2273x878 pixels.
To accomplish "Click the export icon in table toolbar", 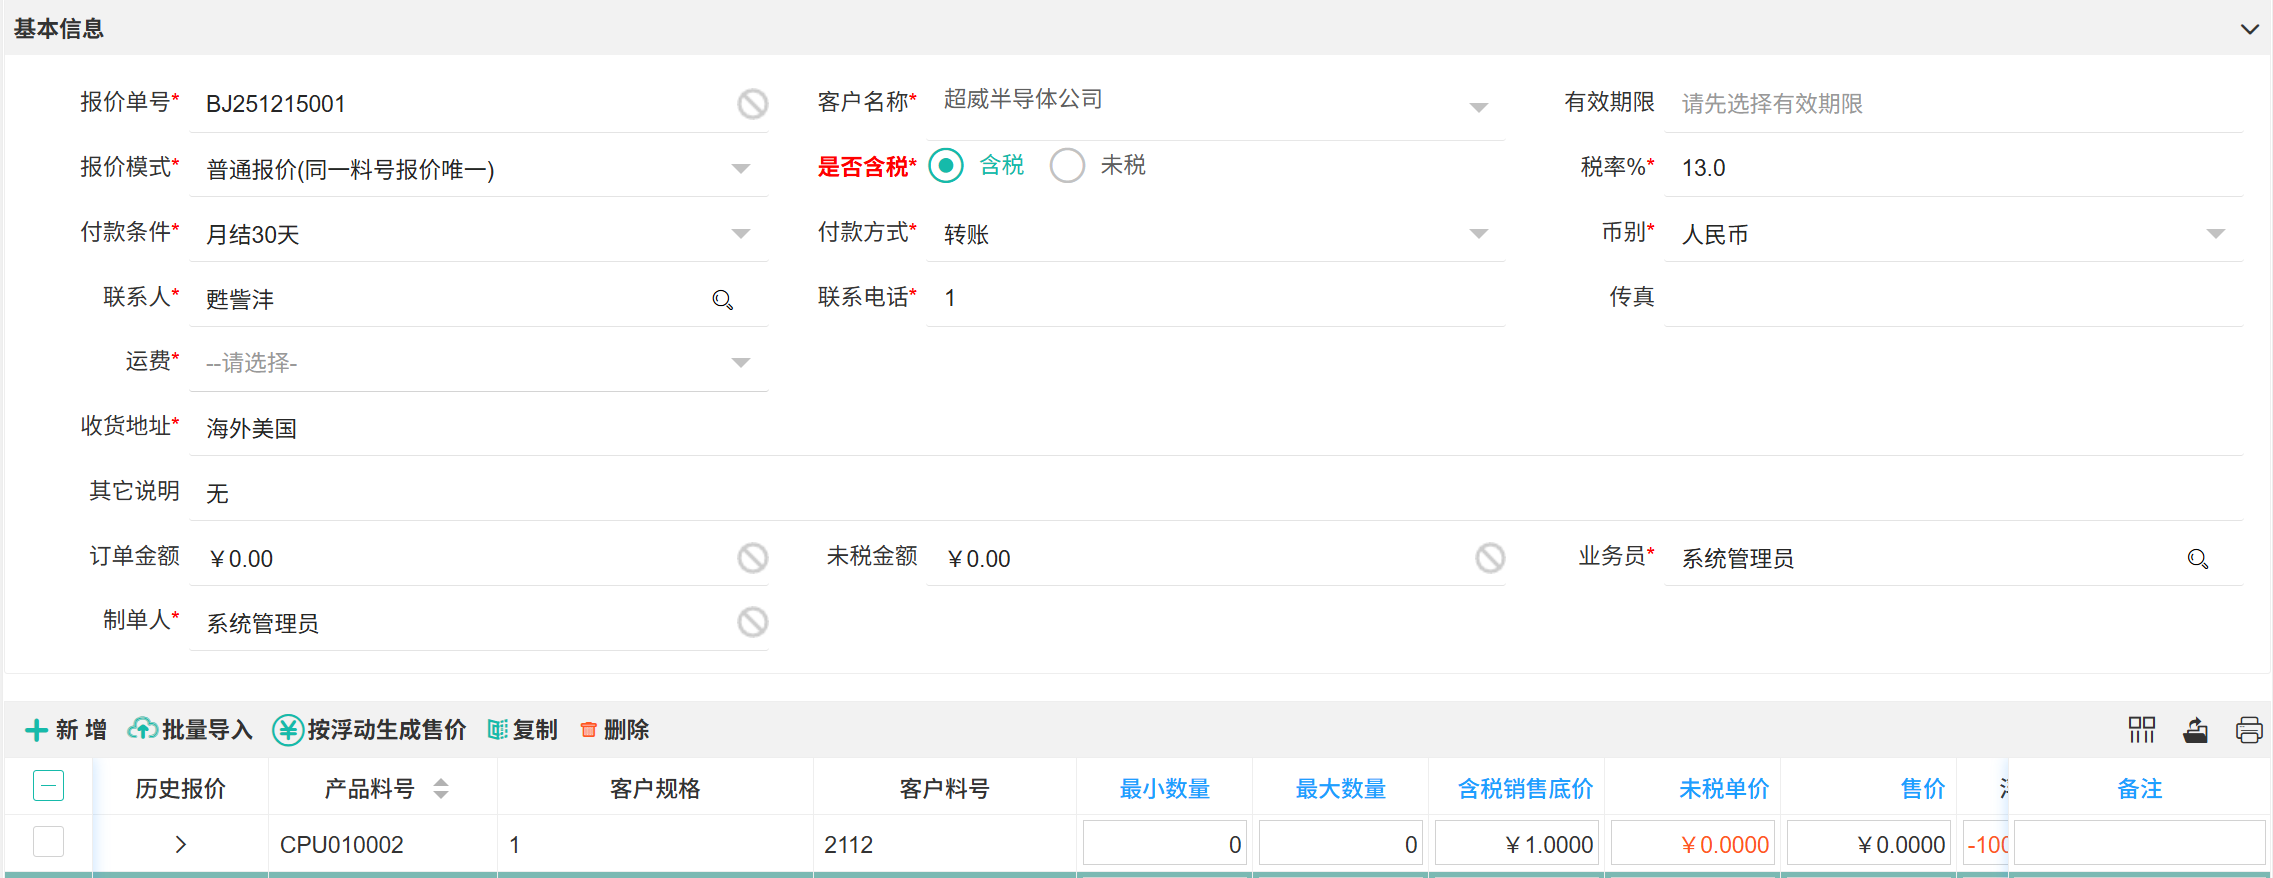I will 2195,730.
